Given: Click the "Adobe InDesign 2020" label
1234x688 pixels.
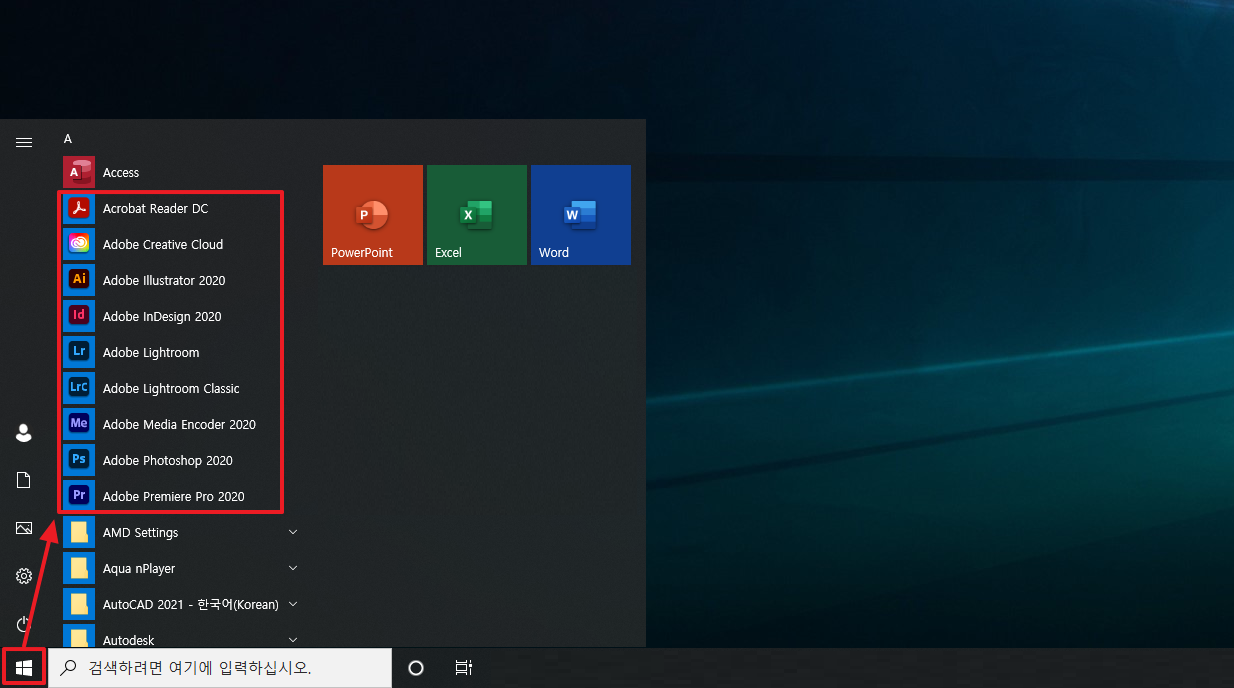Looking at the screenshot, I should pos(162,316).
